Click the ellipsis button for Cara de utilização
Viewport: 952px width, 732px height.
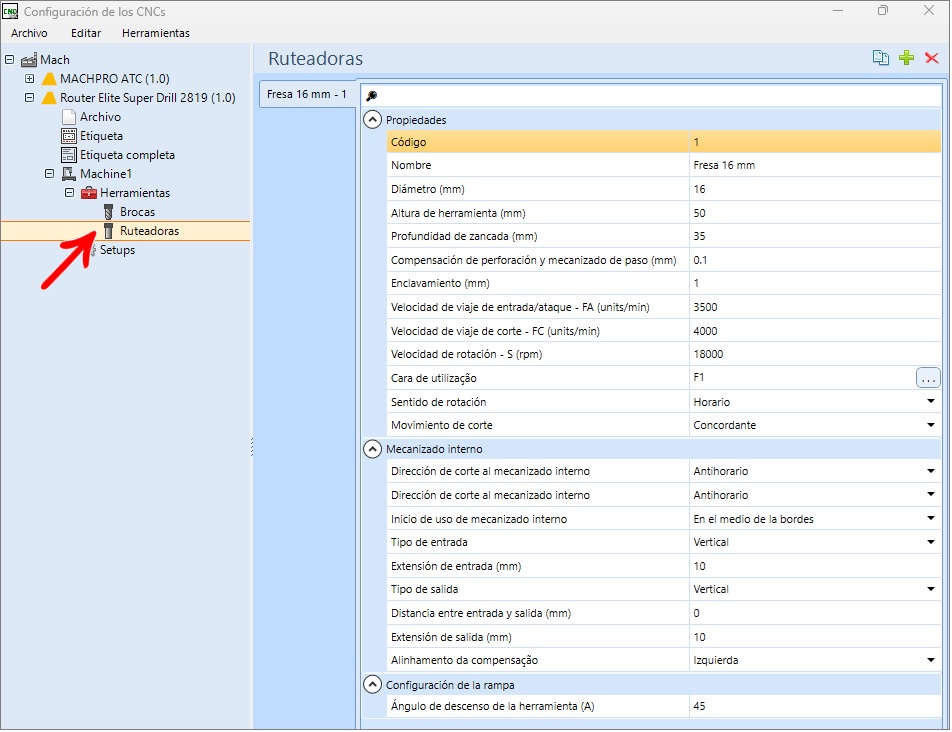pyautogui.click(x=928, y=378)
